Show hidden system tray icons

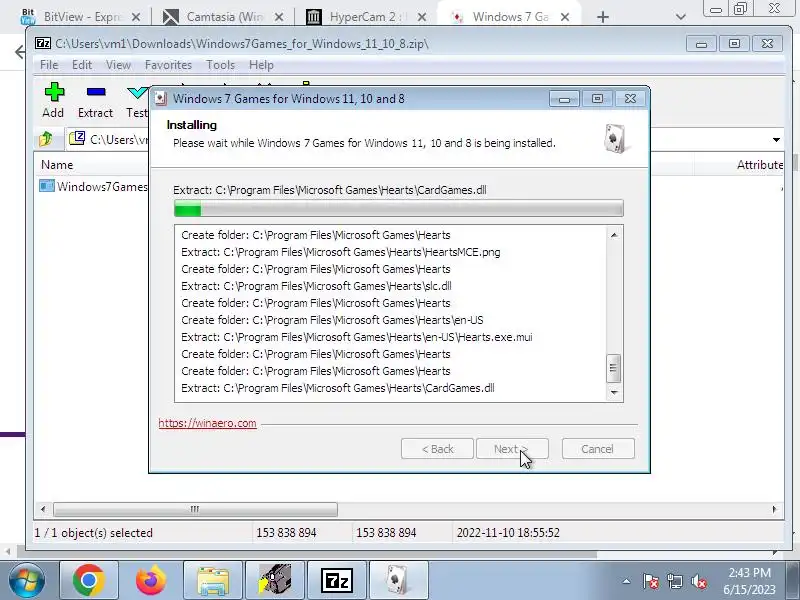[626, 581]
